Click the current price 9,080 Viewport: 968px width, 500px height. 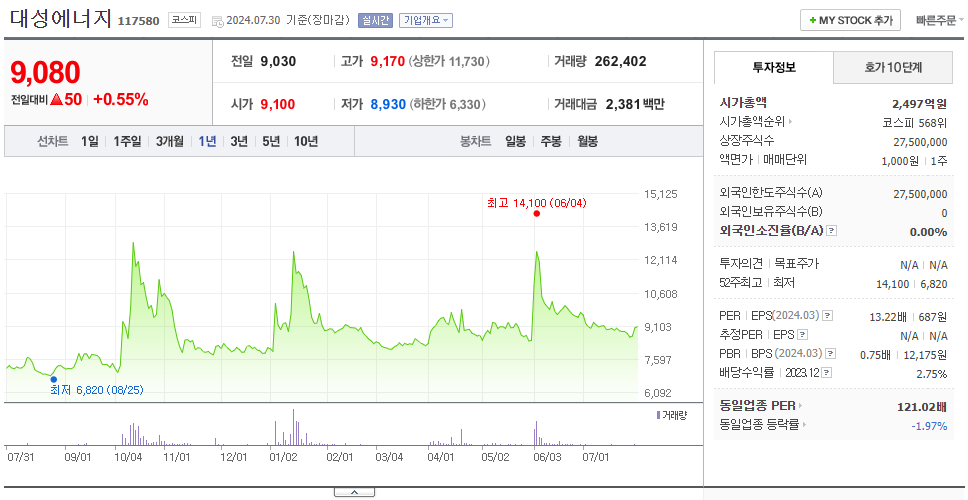point(45,72)
